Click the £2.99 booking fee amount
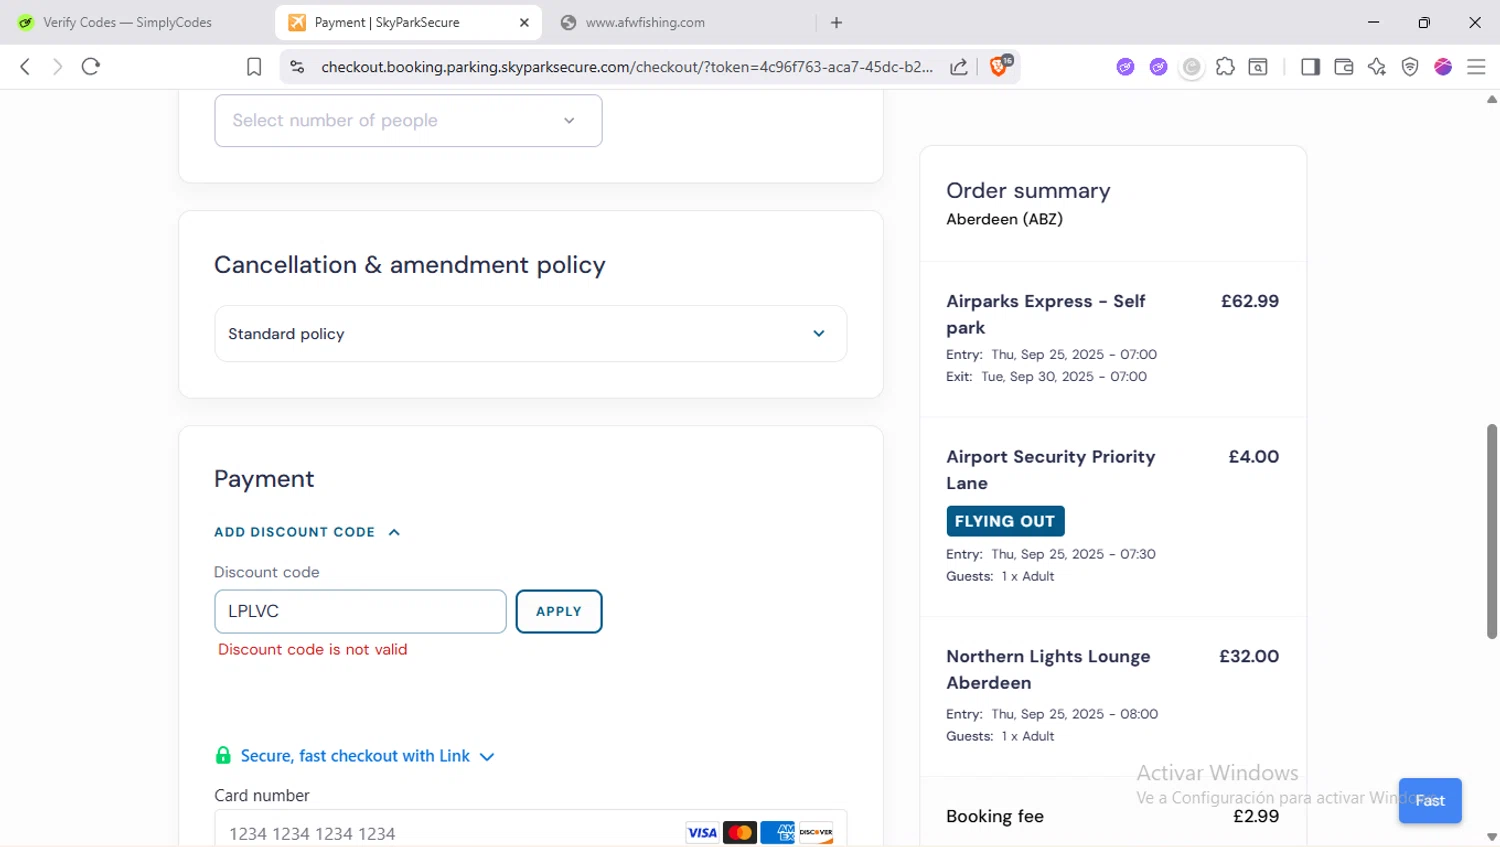 (x=1256, y=816)
